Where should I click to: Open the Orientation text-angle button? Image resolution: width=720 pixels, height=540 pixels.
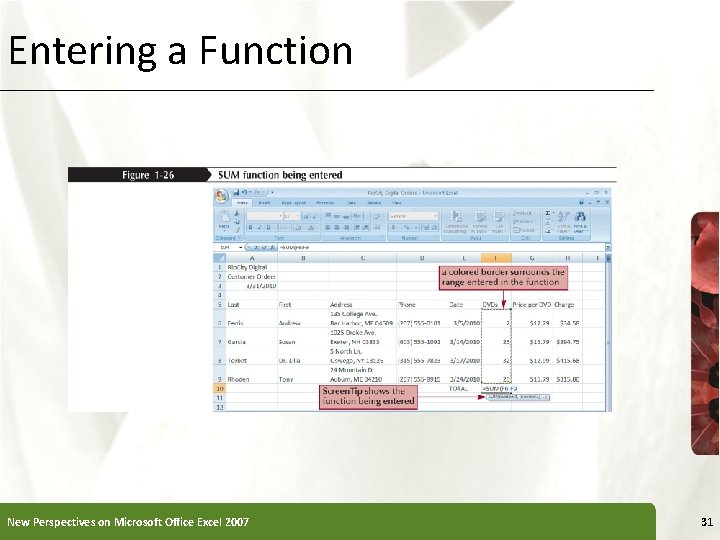click(358, 216)
